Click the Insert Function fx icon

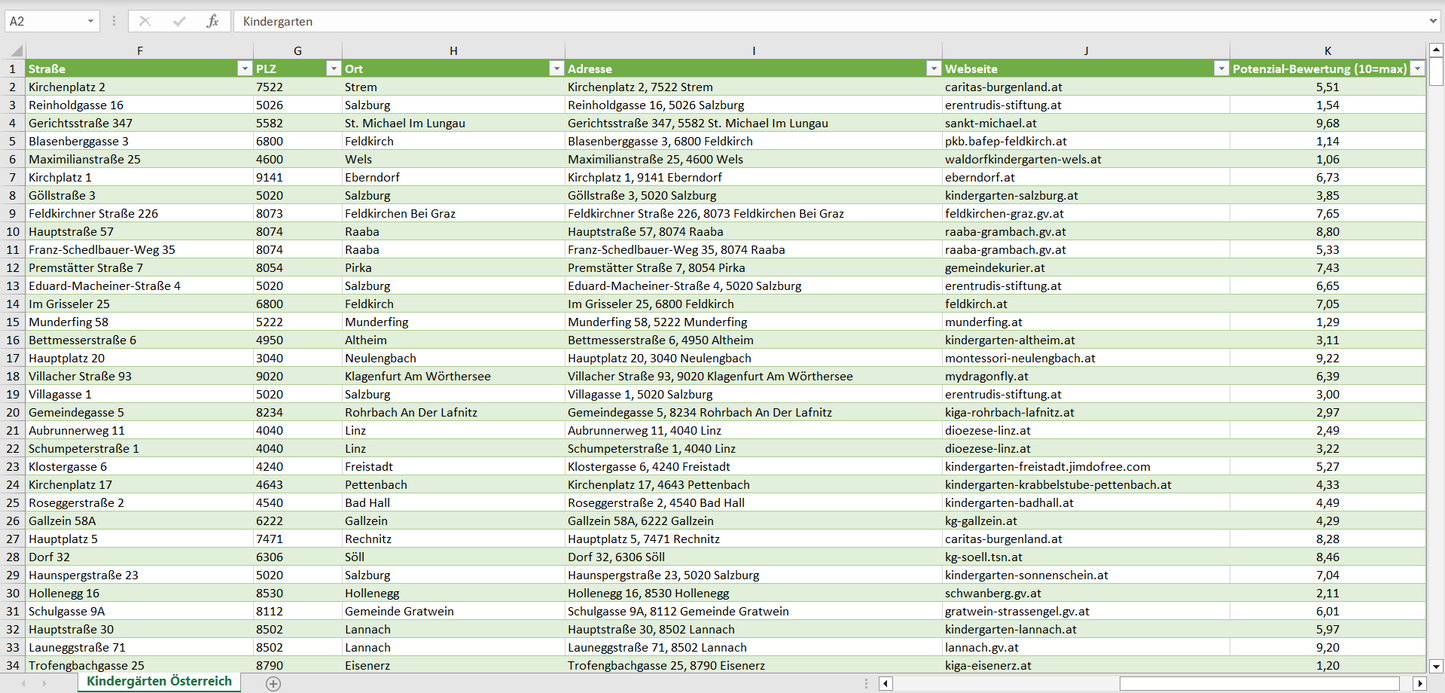point(212,21)
